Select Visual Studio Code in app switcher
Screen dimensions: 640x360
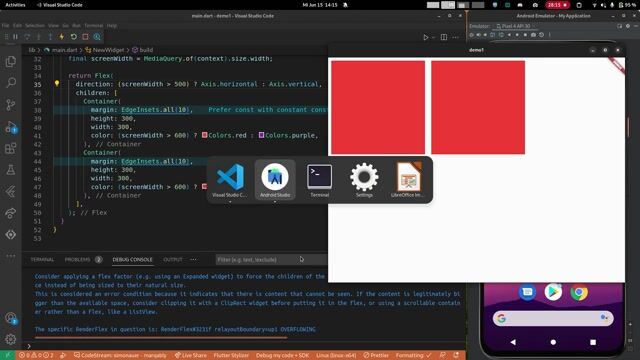pyautogui.click(x=230, y=180)
